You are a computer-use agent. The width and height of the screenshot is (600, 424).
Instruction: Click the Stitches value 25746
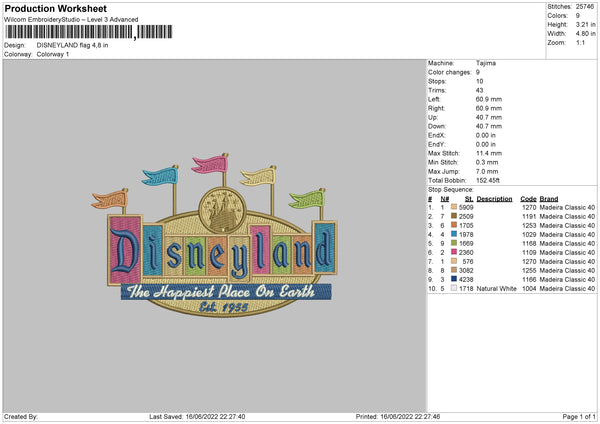585,7
